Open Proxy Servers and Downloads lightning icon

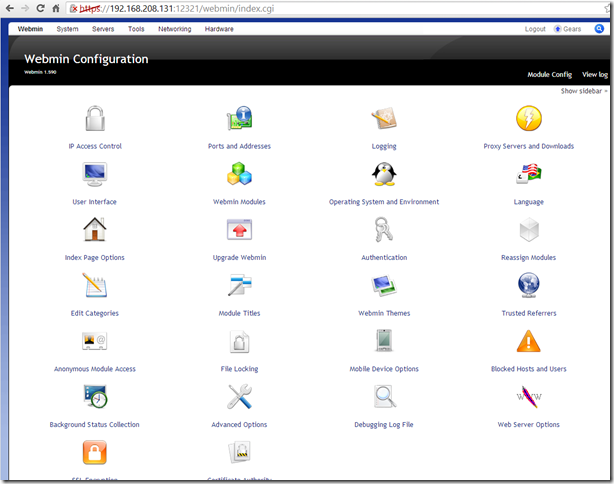tap(529, 118)
